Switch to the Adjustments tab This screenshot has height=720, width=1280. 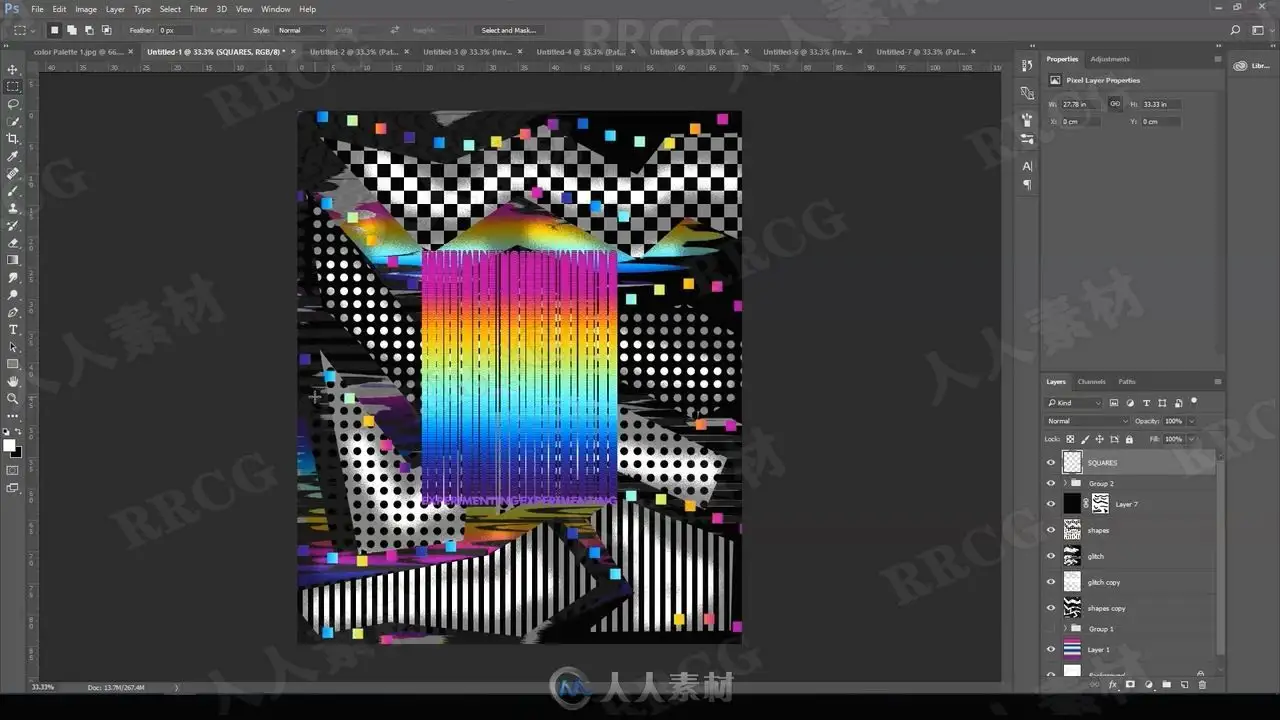pos(1109,59)
